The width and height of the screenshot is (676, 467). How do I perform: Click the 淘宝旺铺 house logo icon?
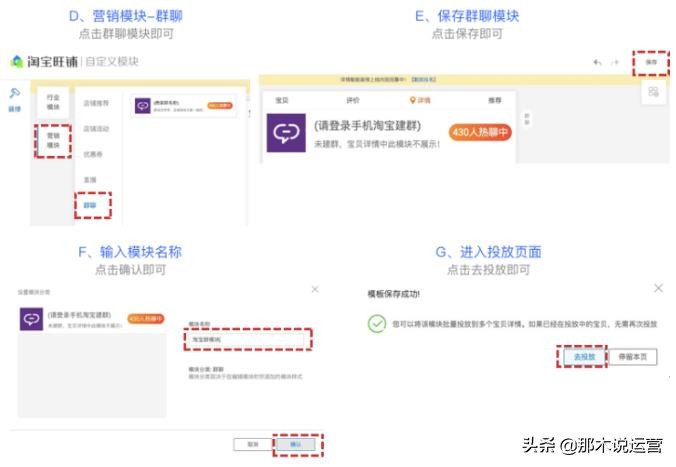16,61
